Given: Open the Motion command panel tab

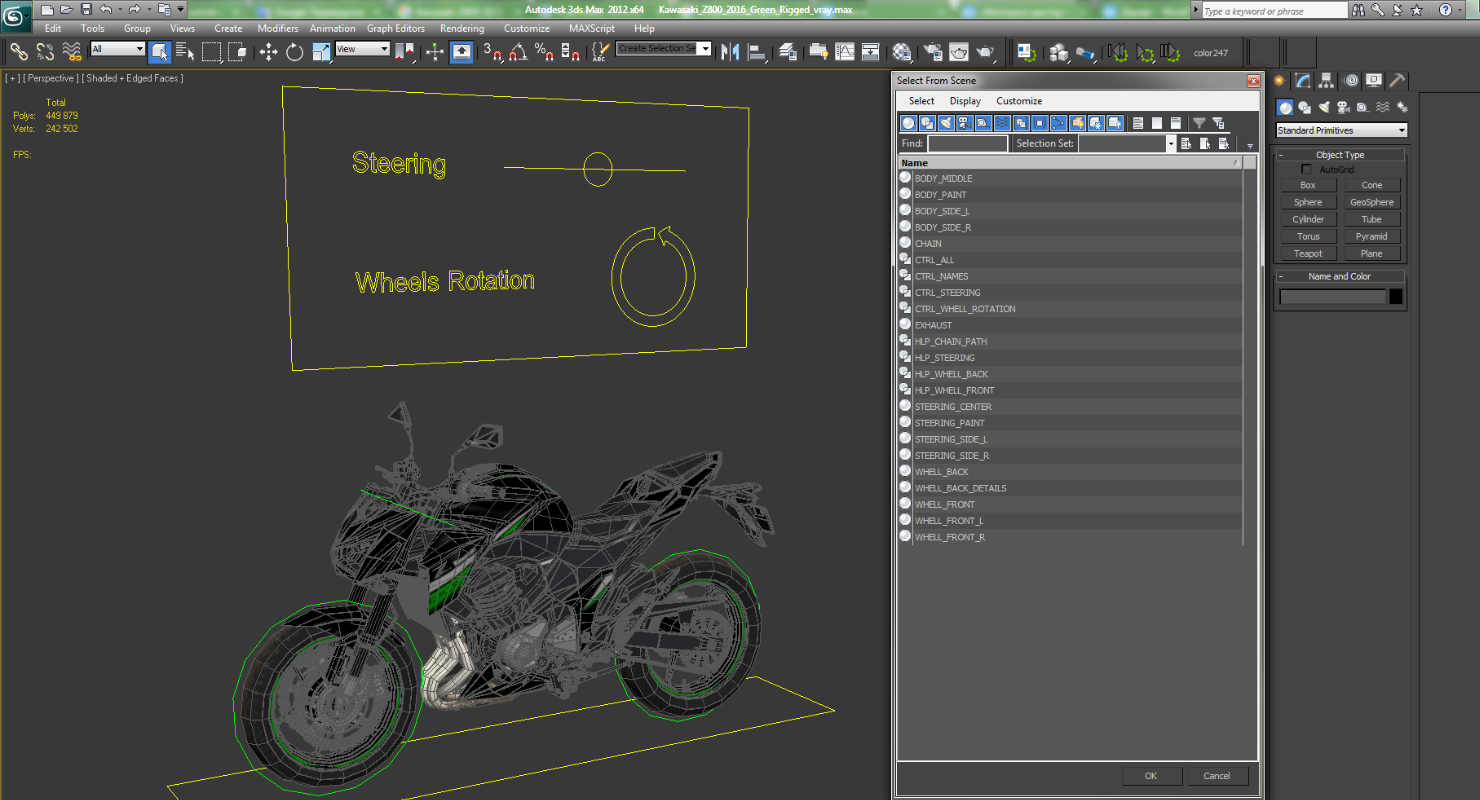Looking at the screenshot, I should [1351, 81].
